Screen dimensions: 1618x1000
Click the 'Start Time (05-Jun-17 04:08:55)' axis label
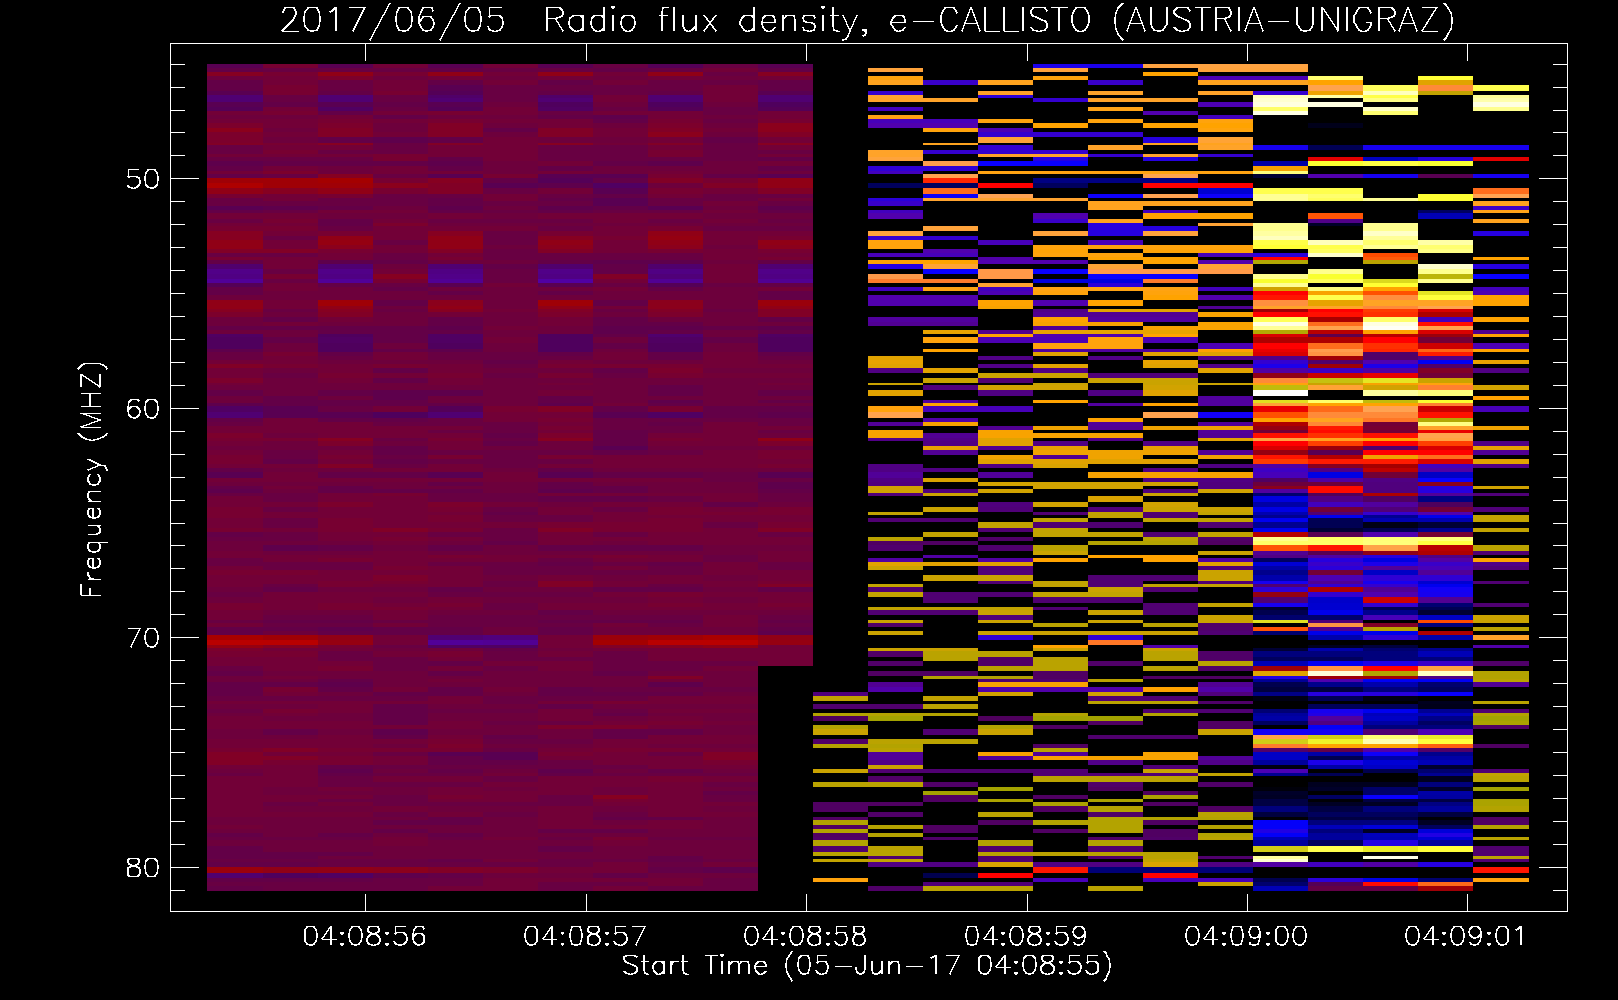867,966
